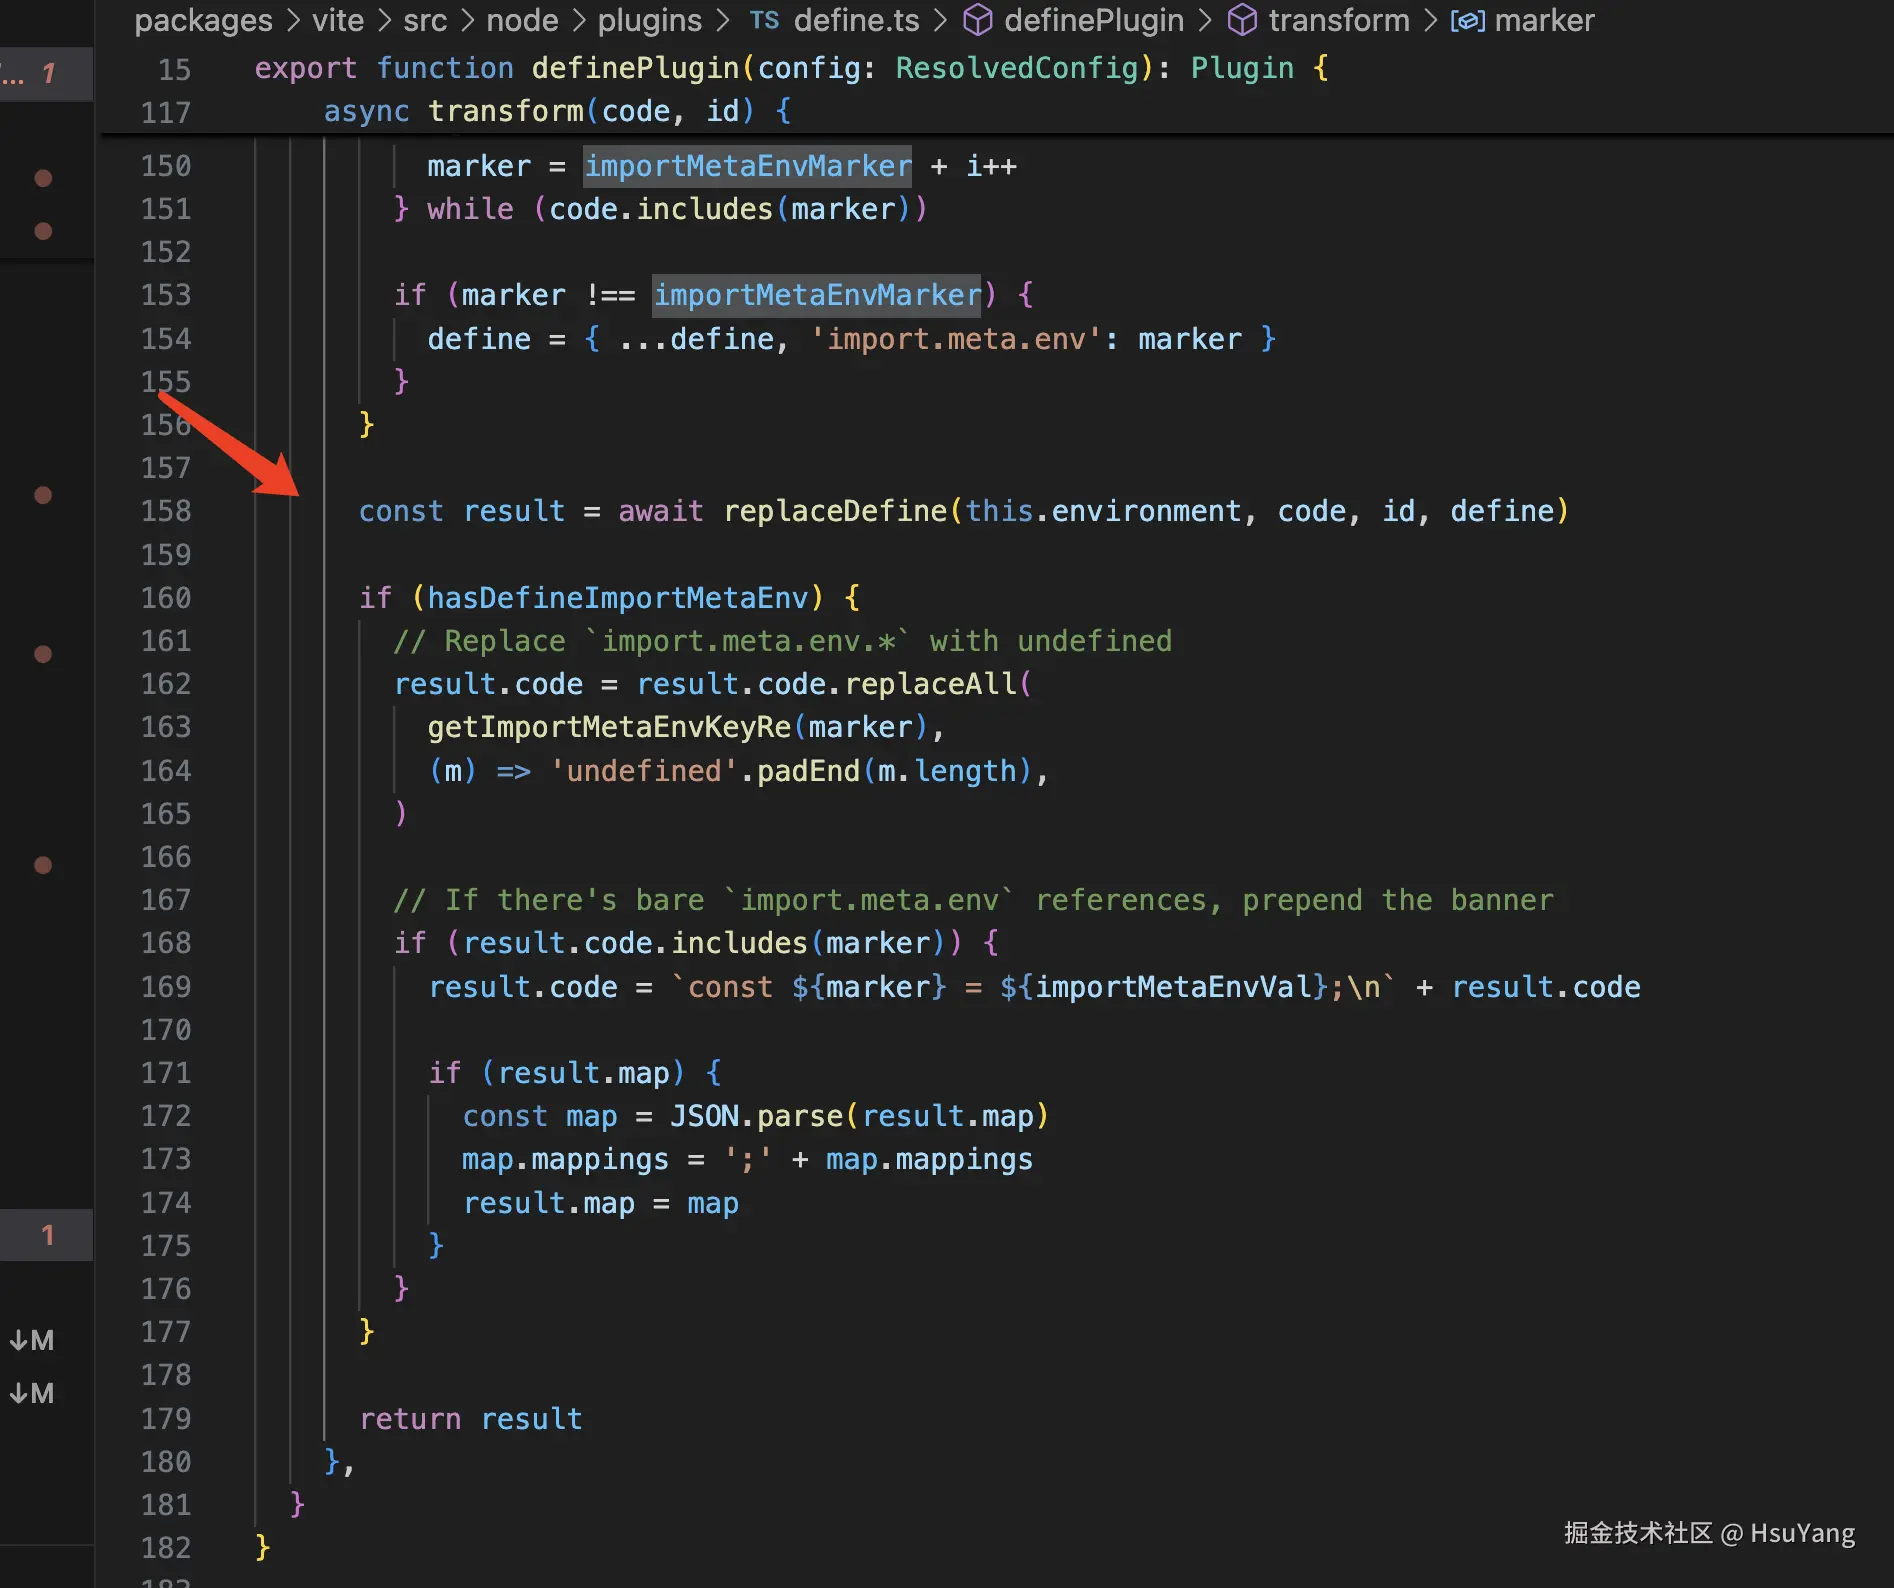Click the JSON.parse call on line 172
Viewport: 1894px width, 1588px height.
pyautogui.click(x=756, y=1116)
